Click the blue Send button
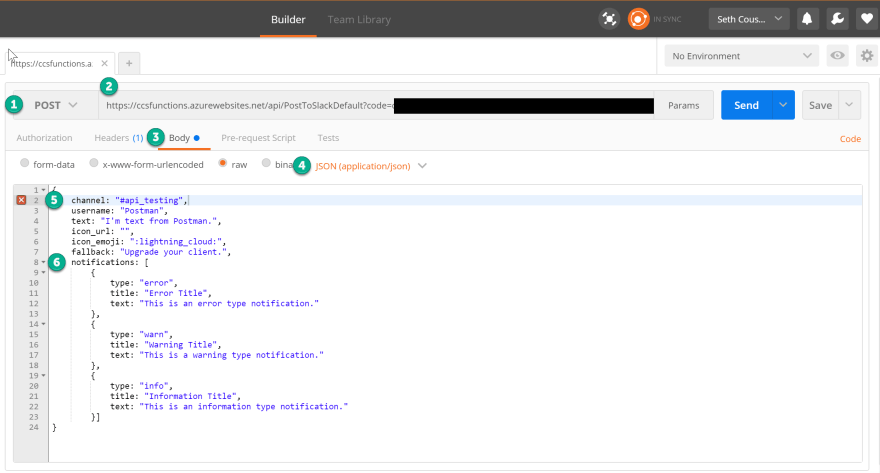 coord(746,105)
